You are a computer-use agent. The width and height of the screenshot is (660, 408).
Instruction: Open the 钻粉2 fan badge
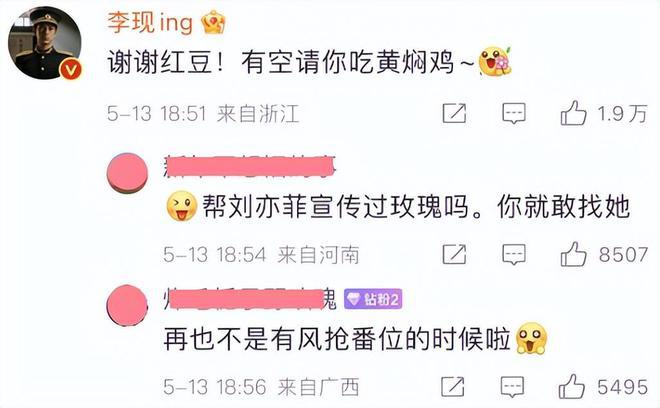point(373,299)
